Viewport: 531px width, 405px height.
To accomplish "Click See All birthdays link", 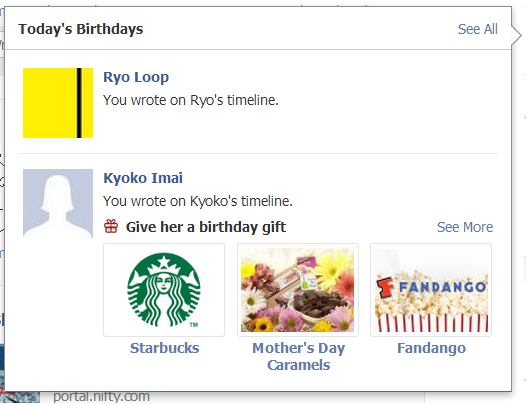I will click(477, 29).
